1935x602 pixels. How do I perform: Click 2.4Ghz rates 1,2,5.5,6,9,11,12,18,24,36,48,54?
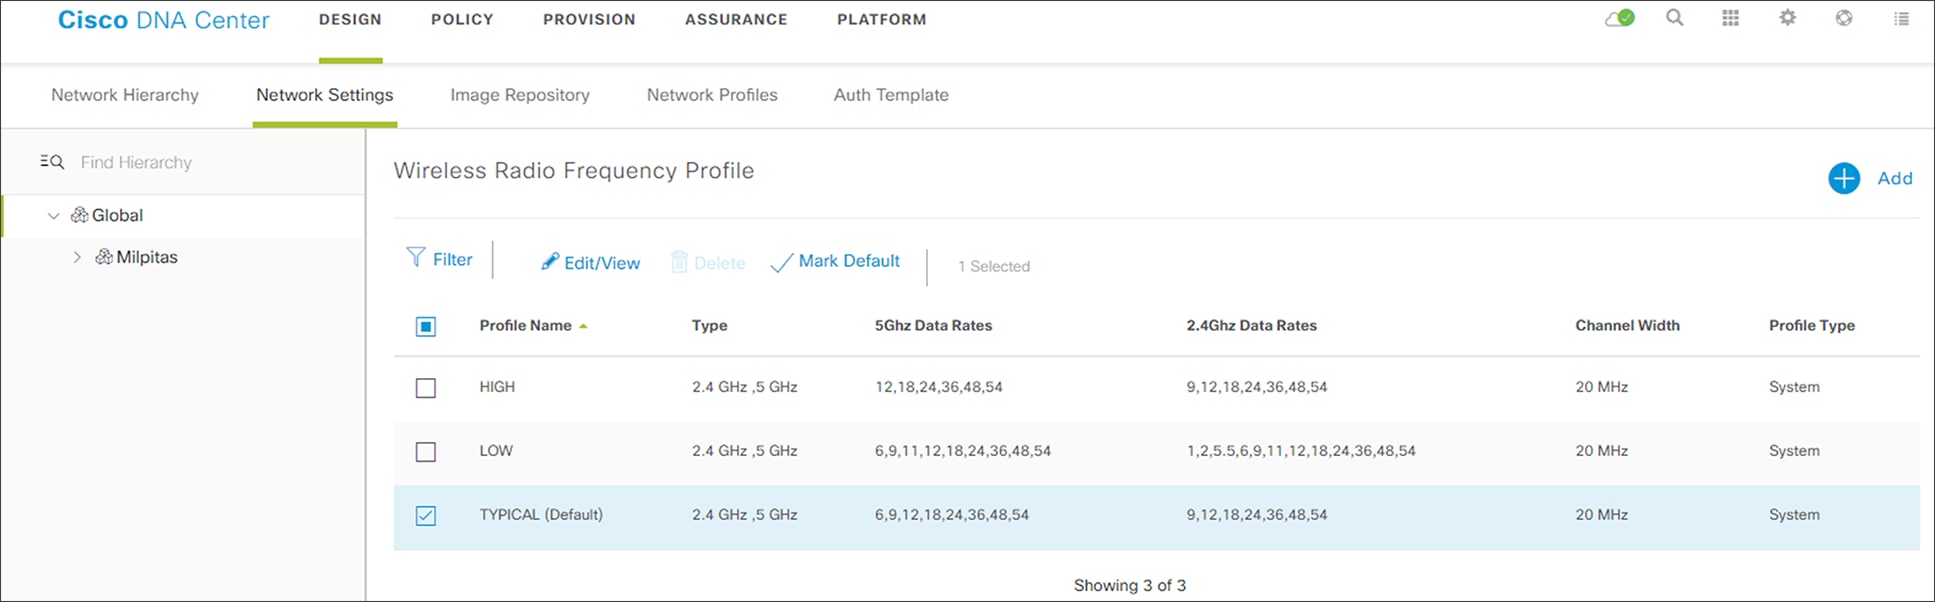pos(1302,451)
